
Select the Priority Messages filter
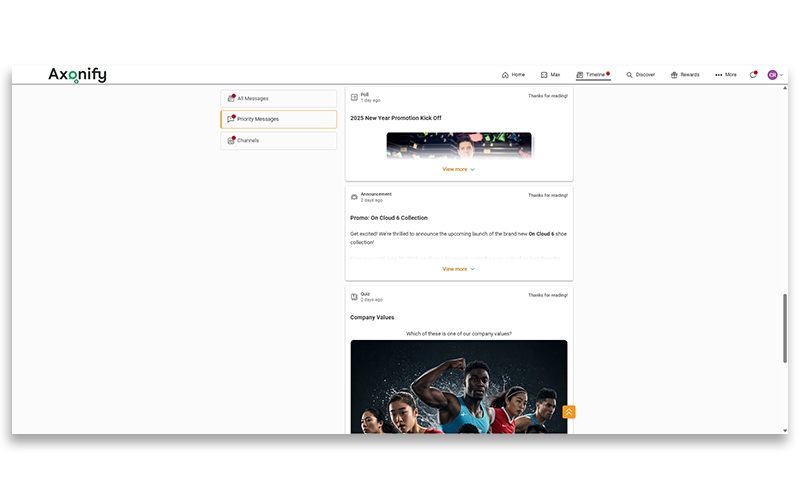tap(278, 119)
